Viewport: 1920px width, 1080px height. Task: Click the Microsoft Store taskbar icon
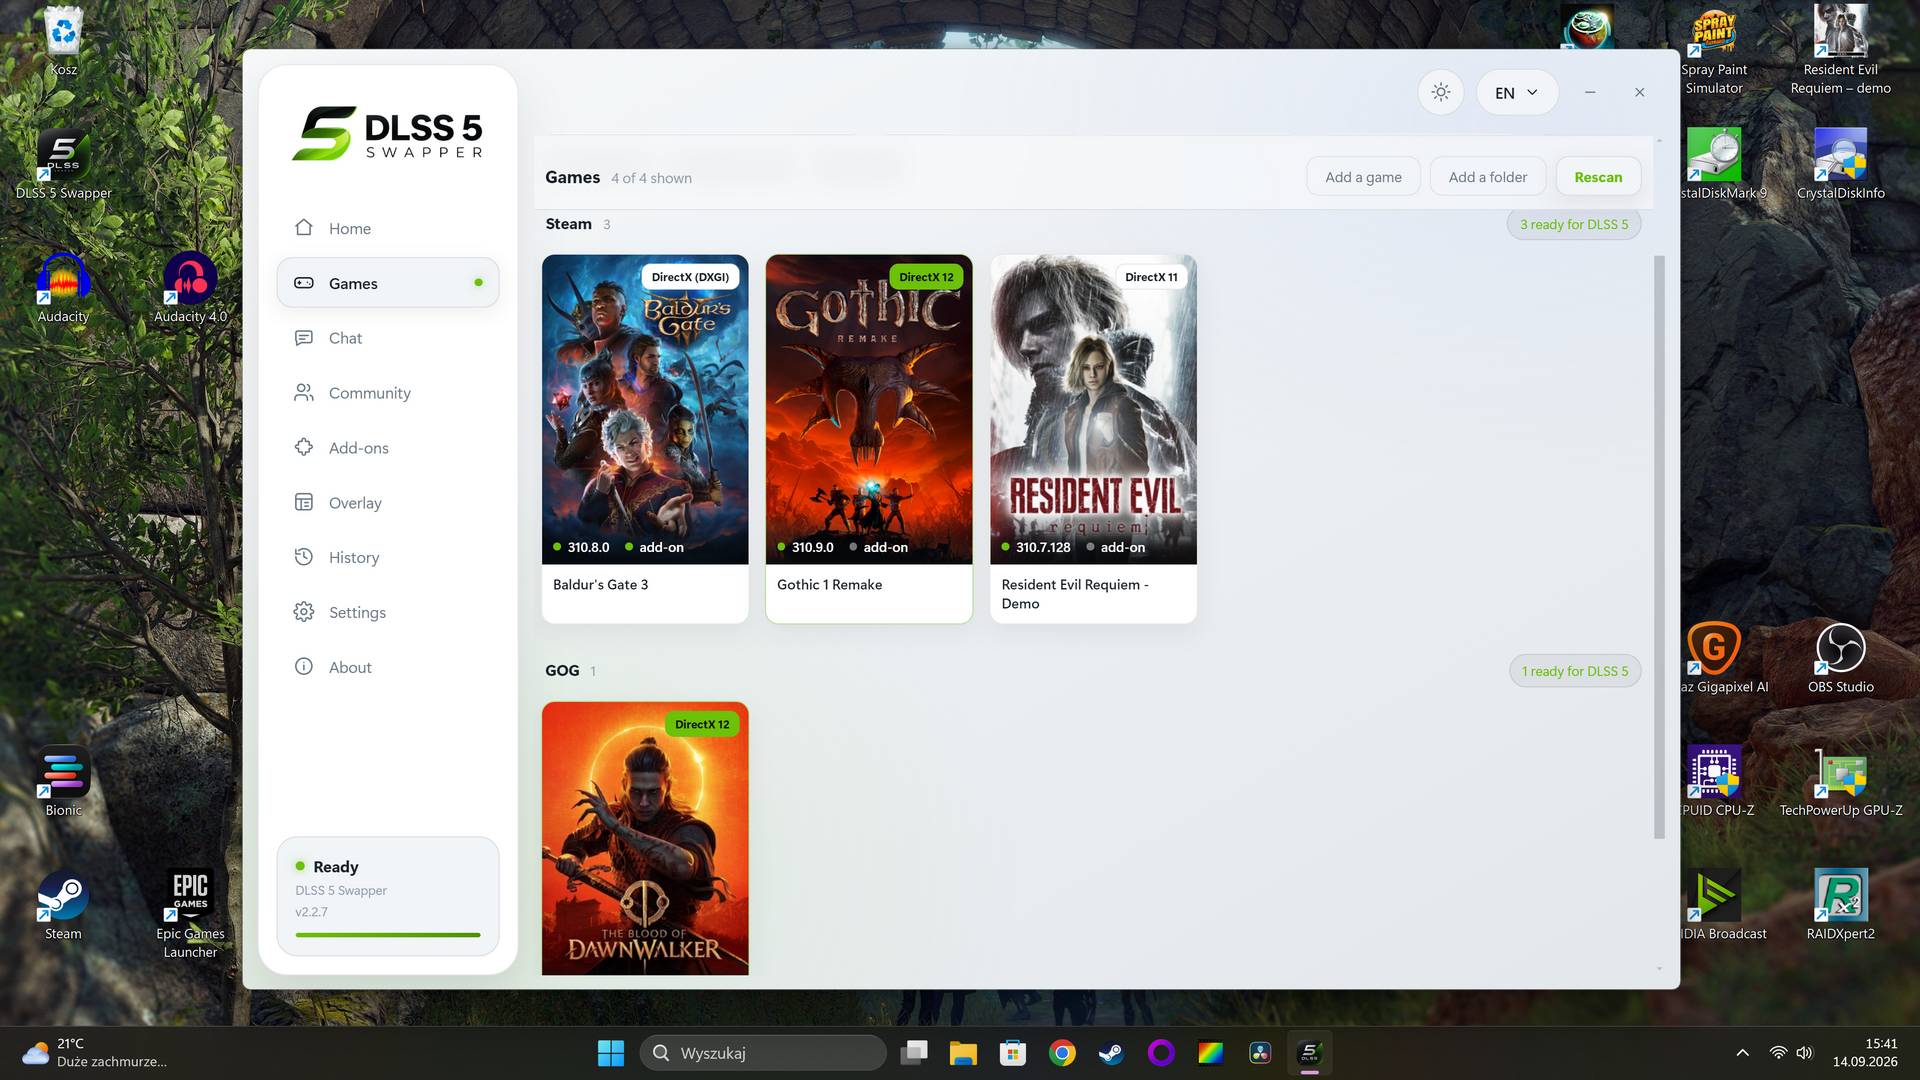point(1012,1053)
